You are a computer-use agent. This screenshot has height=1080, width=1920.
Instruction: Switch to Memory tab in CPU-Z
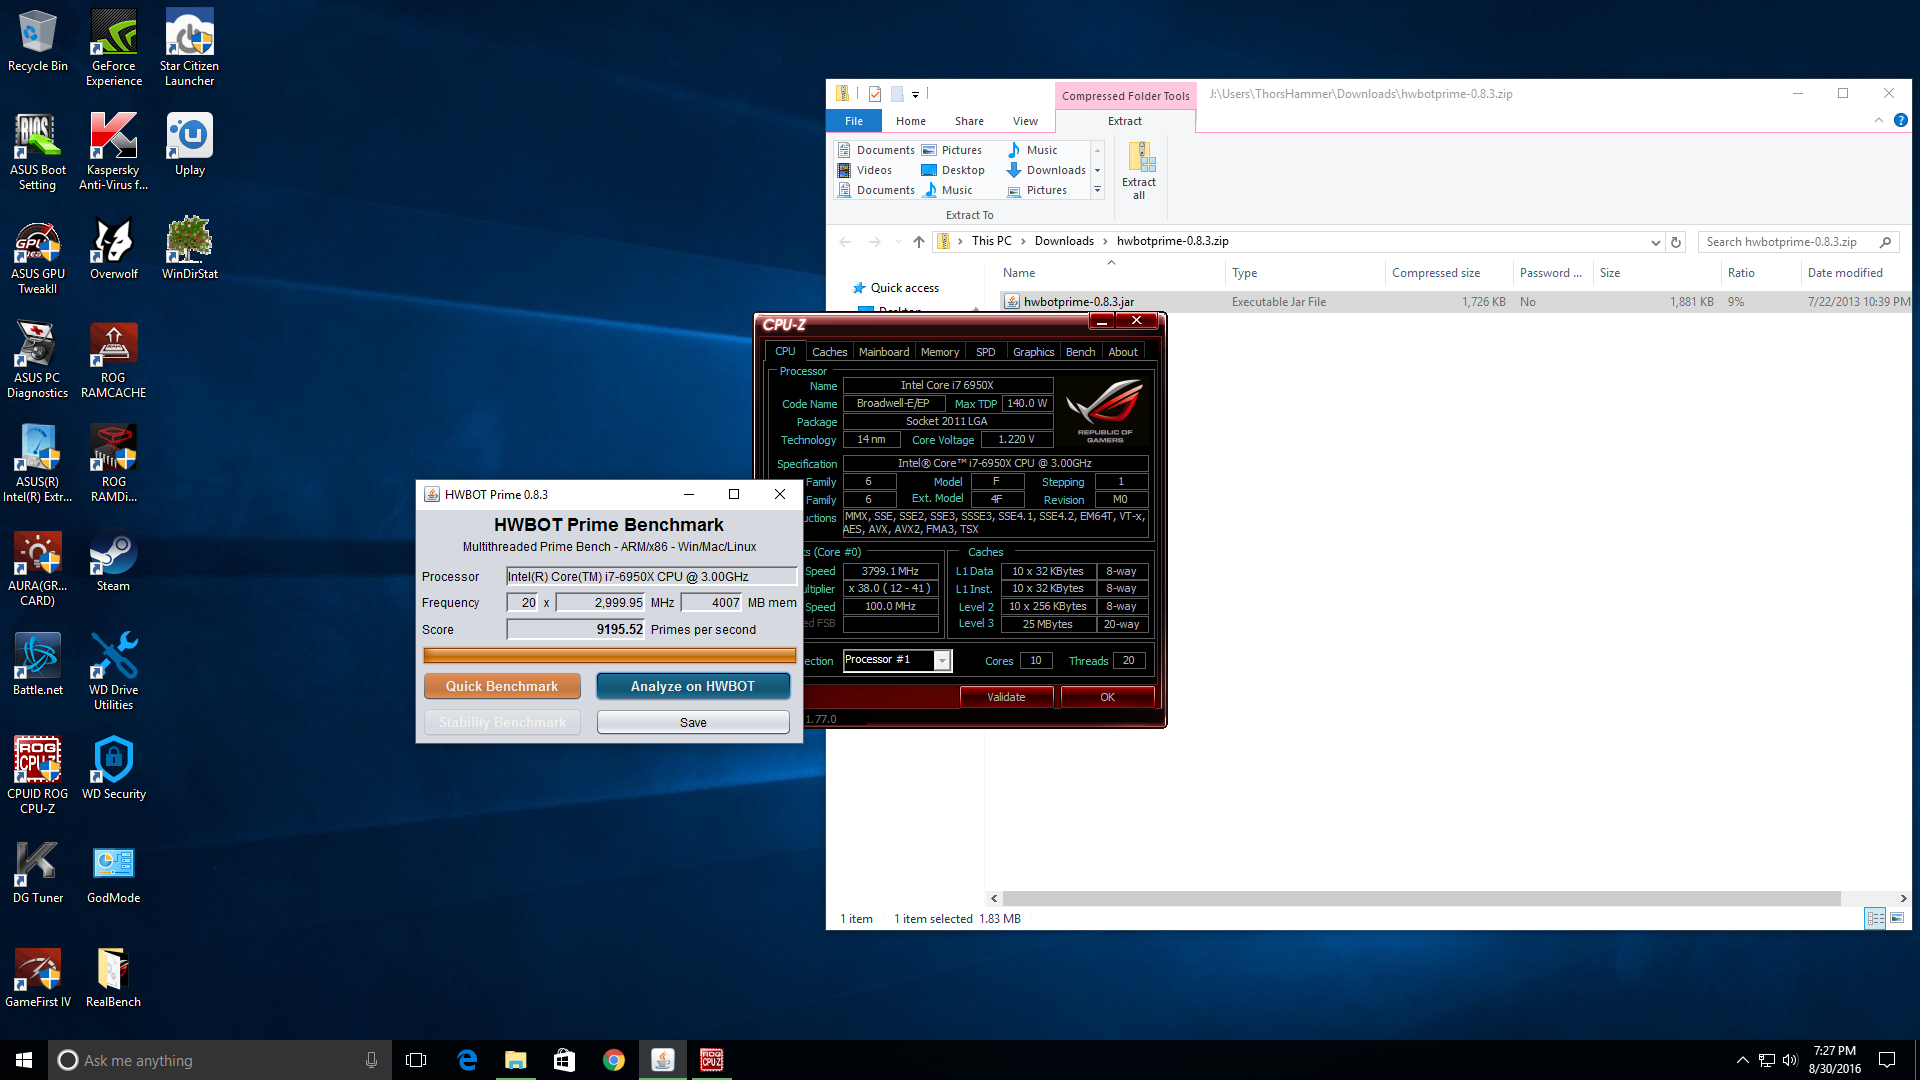[940, 352]
